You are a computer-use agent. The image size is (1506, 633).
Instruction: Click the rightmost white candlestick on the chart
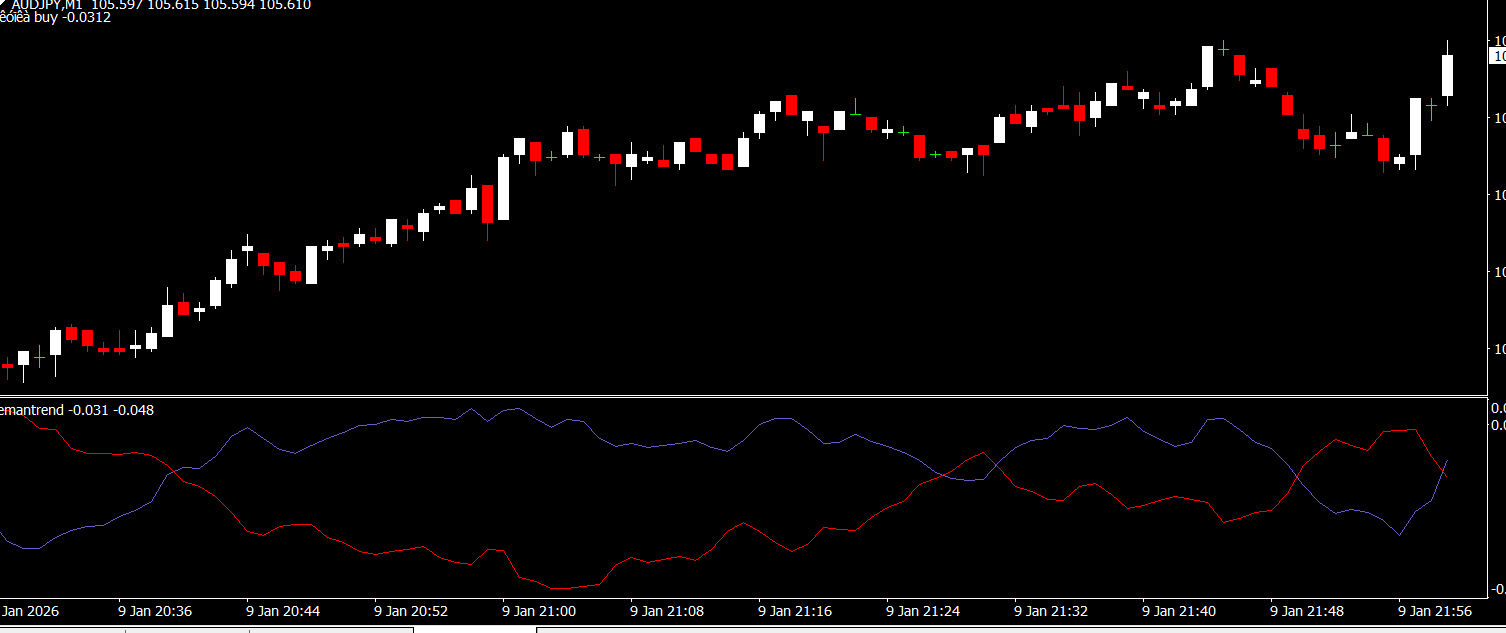click(x=1447, y=75)
